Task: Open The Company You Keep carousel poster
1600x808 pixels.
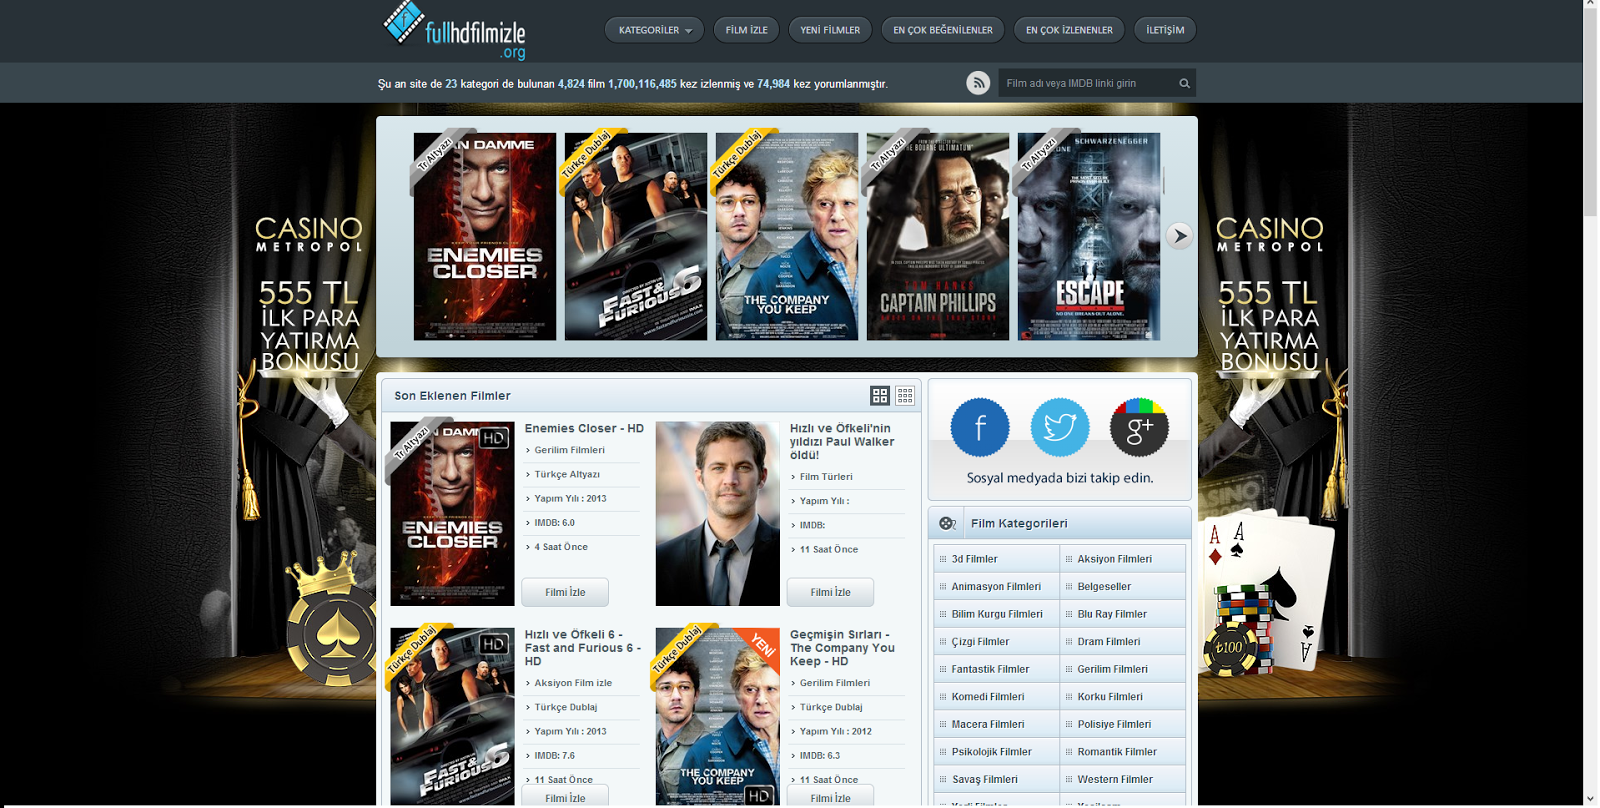Action: tap(787, 237)
